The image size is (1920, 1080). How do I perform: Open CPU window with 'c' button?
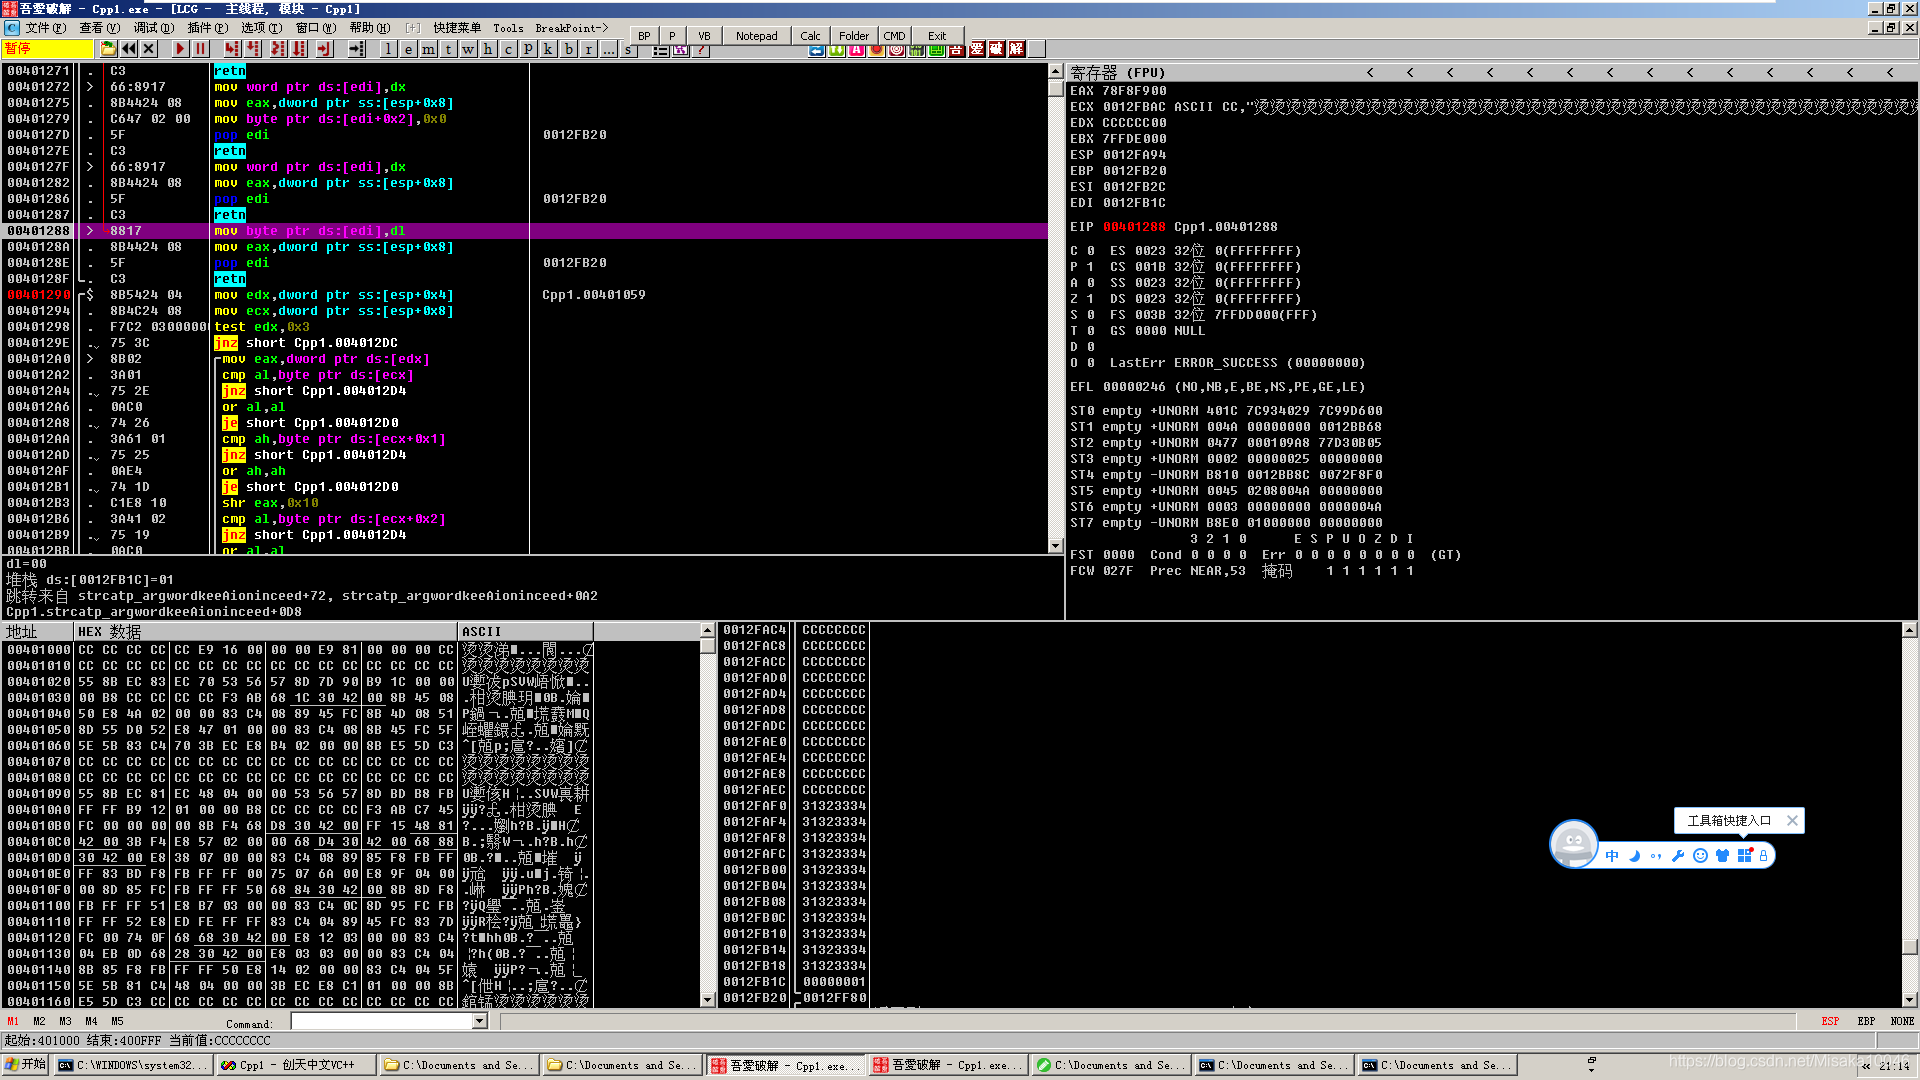pyautogui.click(x=508, y=49)
